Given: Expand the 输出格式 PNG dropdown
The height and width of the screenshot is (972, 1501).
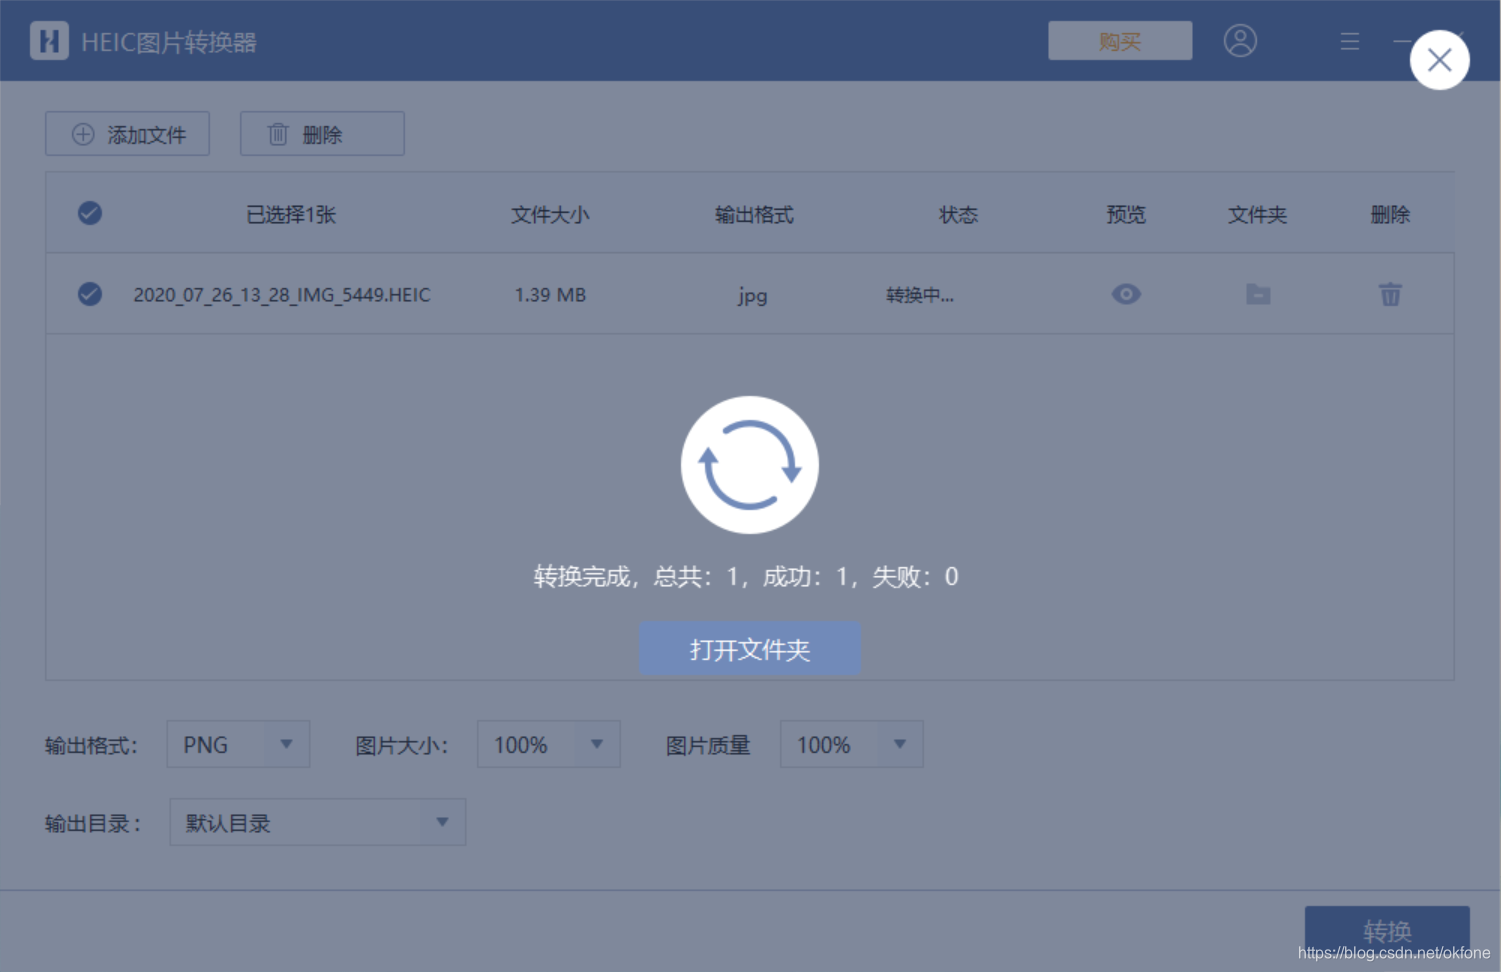Looking at the screenshot, I should click(238, 744).
